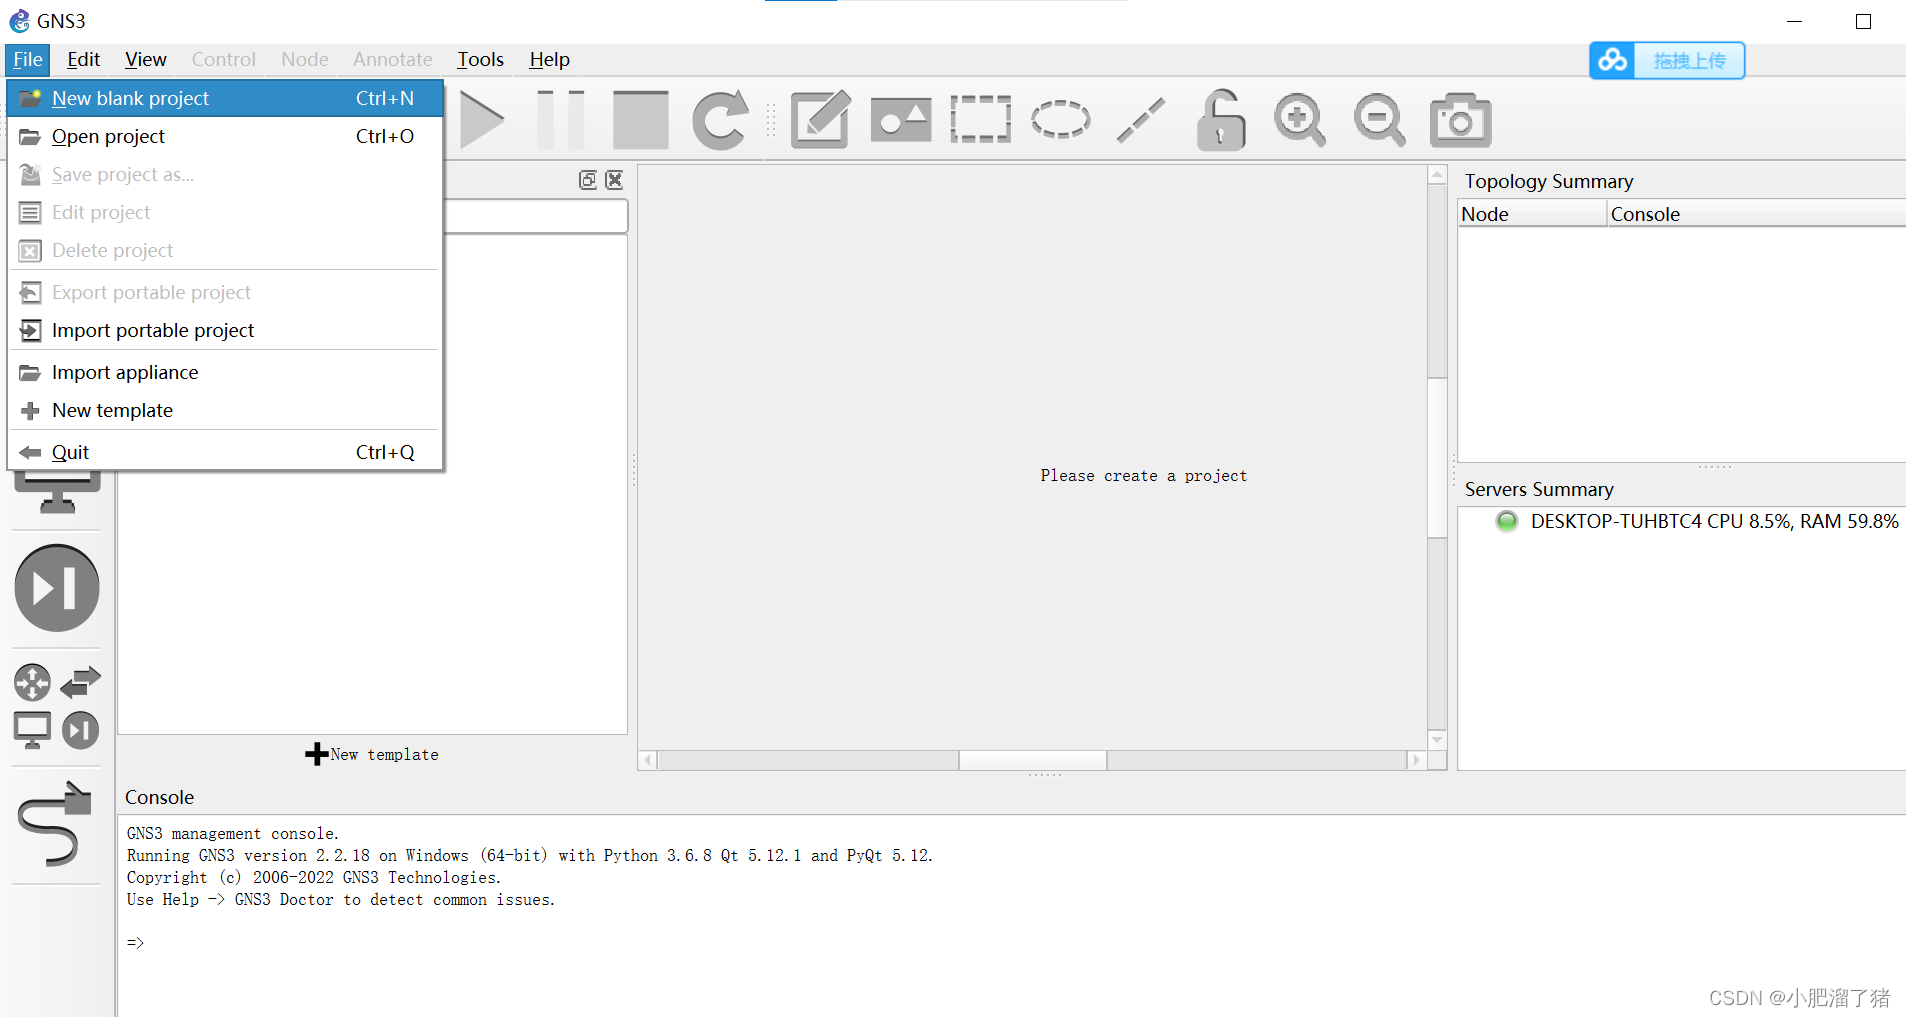Choose Import portable project entry
The width and height of the screenshot is (1906, 1017).
[x=226, y=330]
